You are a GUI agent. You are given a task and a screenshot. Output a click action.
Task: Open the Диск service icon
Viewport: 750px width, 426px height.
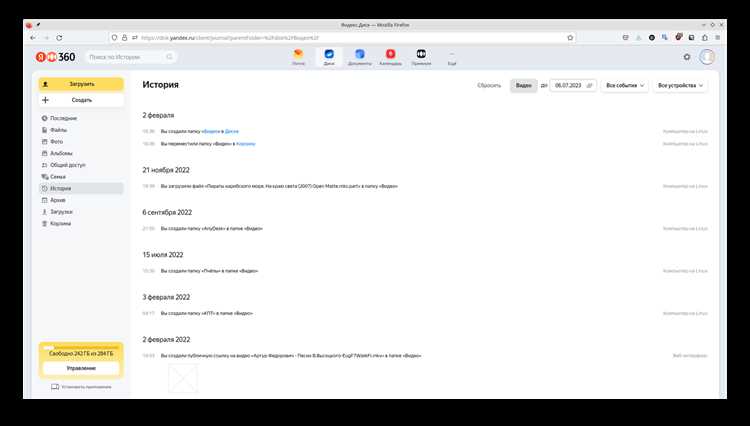(x=329, y=57)
